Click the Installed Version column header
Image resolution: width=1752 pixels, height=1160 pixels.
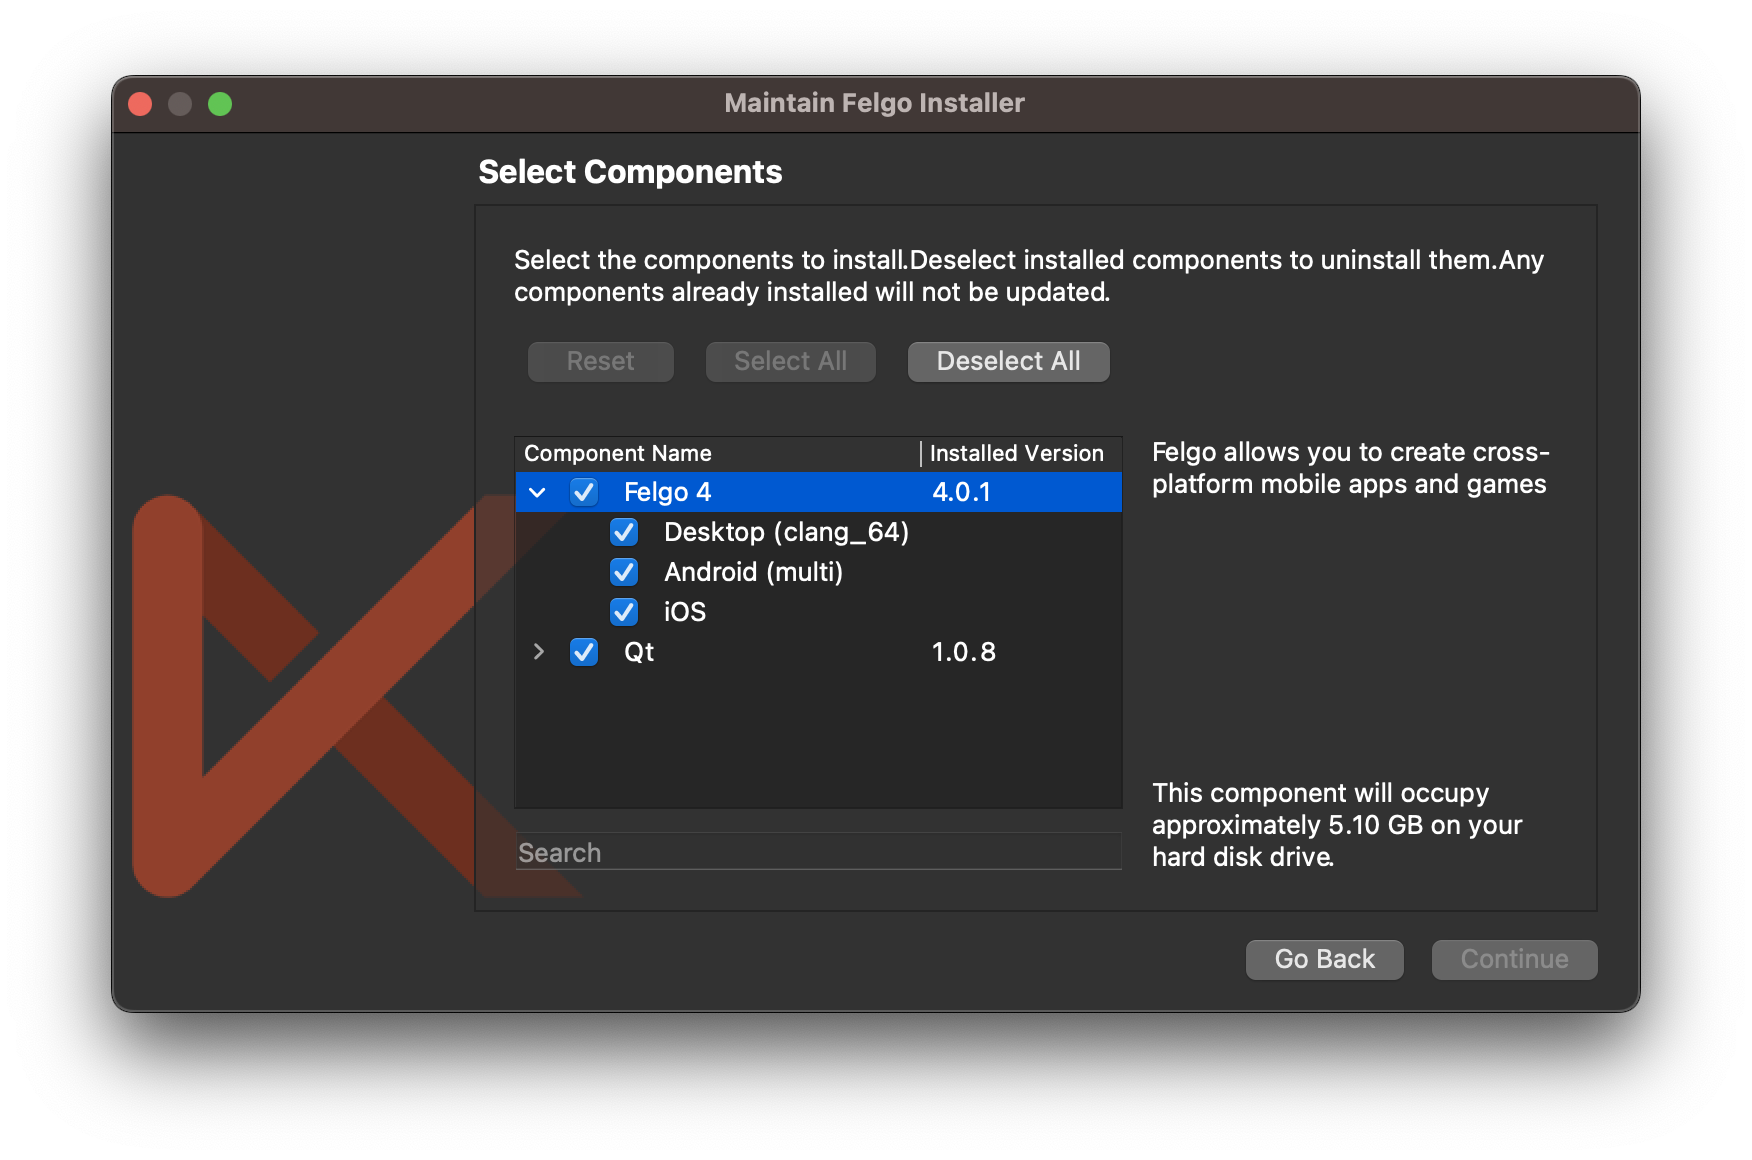click(1021, 453)
